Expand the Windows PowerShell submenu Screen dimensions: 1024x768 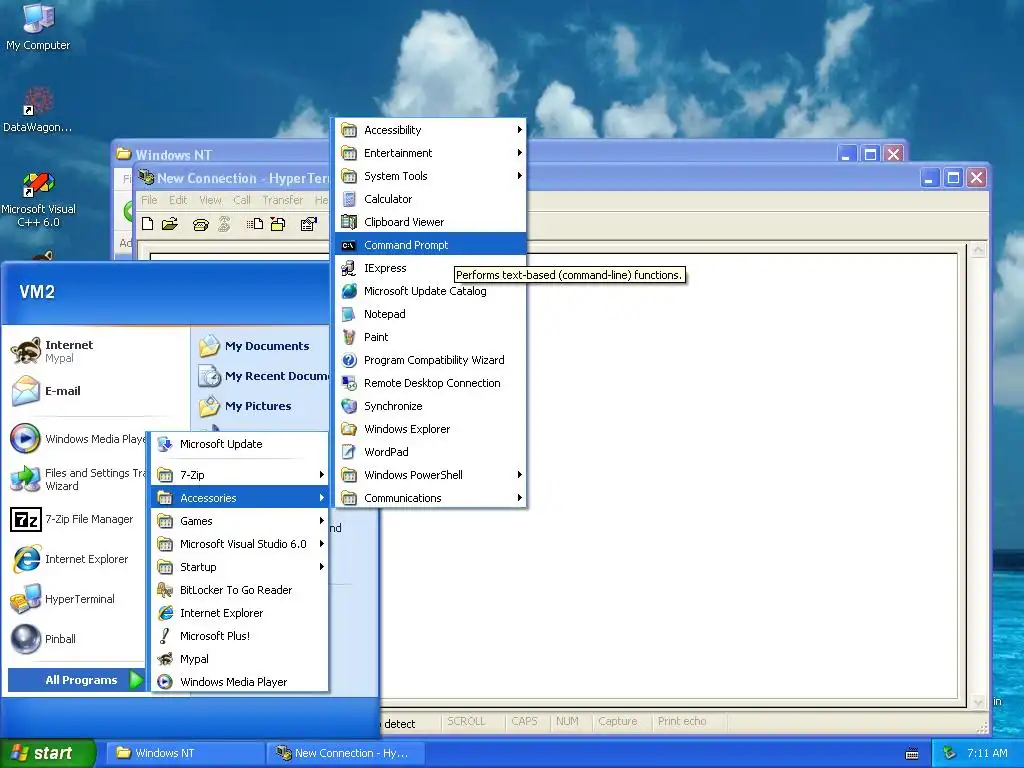pyautogui.click(x=430, y=475)
